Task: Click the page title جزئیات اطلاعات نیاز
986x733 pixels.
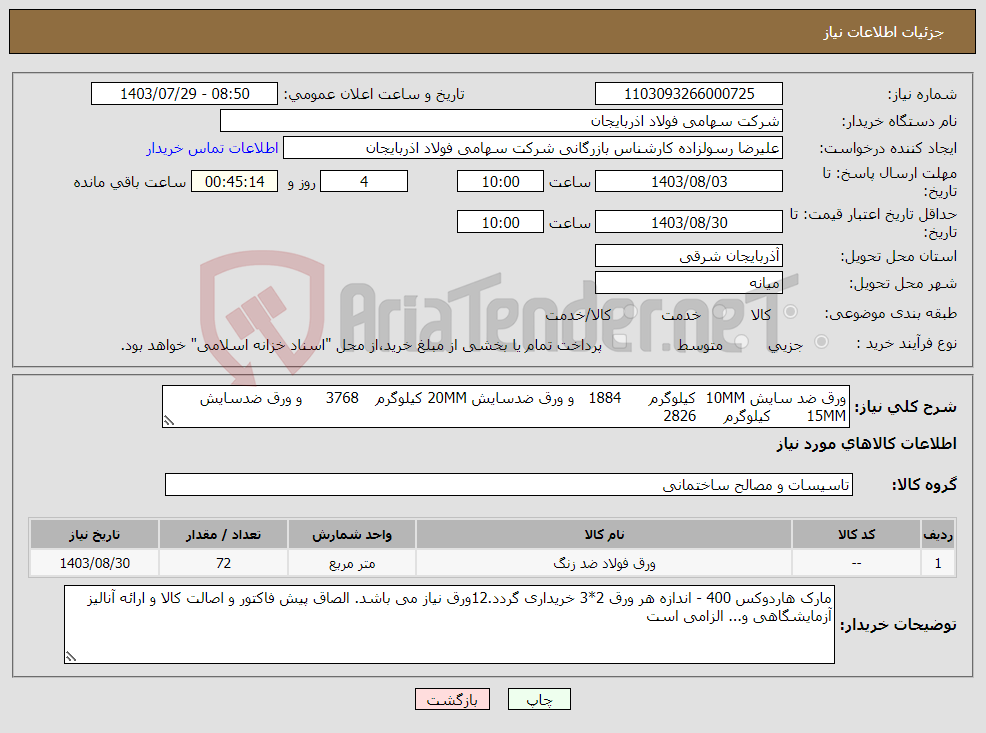Action: (x=884, y=32)
